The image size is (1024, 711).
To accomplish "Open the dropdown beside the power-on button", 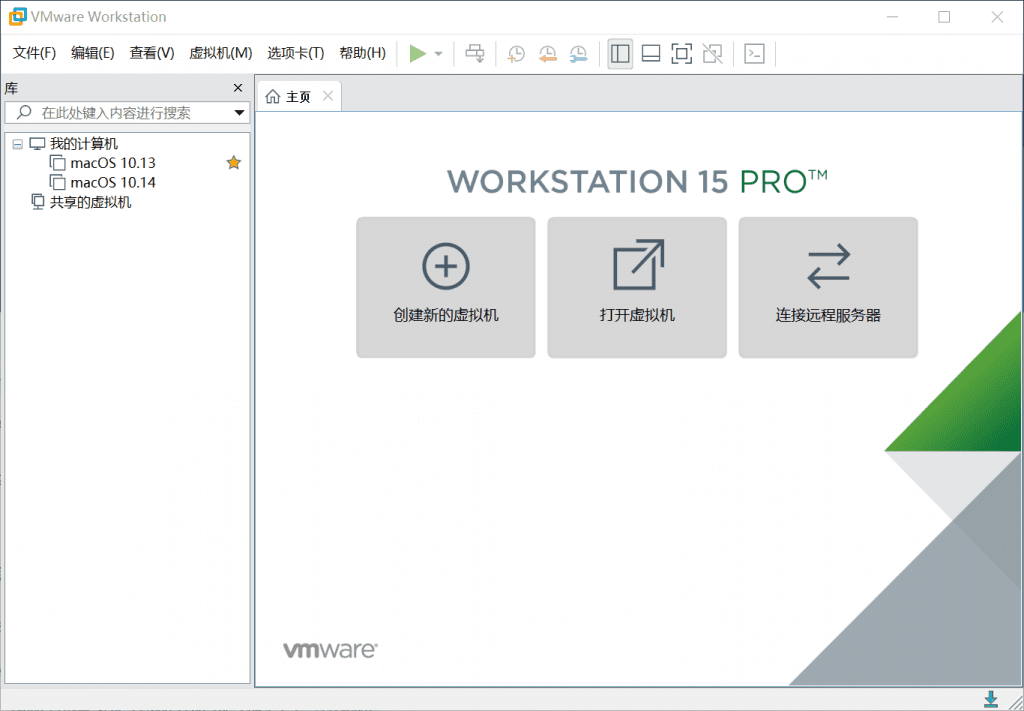I will (x=437, y=53).
